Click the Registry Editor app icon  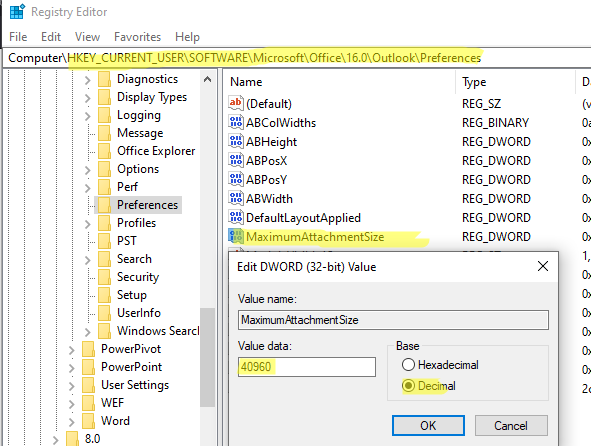pos(17,11)
